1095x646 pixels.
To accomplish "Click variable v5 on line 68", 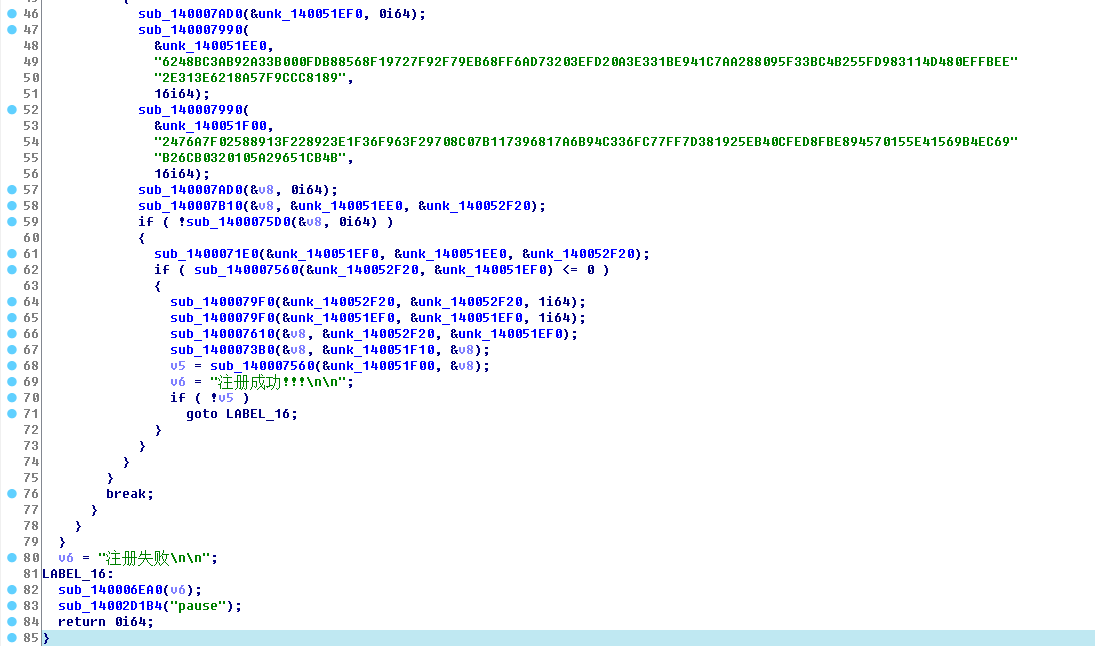I will [178, 365].
